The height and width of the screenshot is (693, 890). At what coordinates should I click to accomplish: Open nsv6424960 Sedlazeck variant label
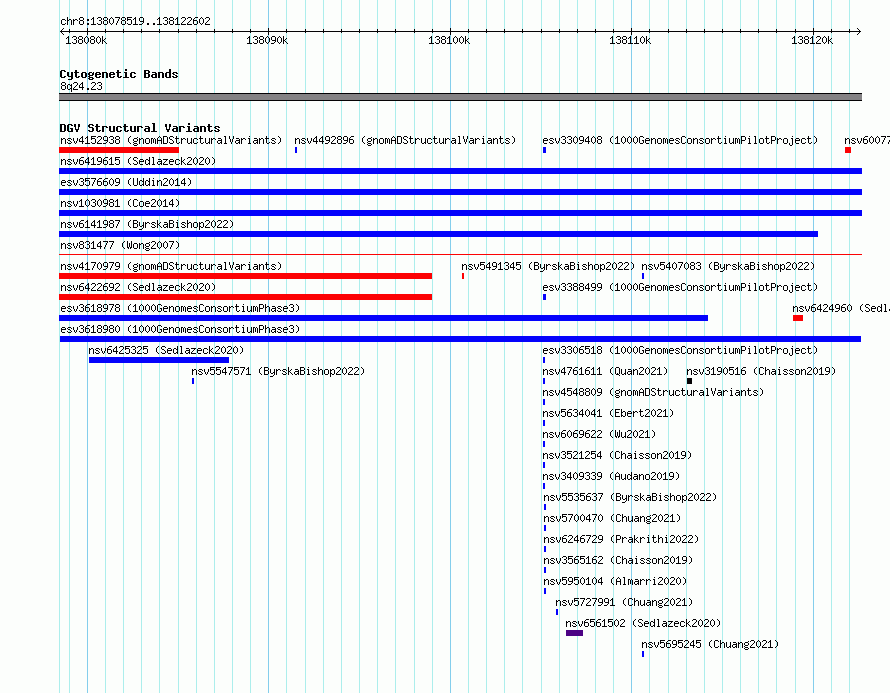[x=841, y=308]
